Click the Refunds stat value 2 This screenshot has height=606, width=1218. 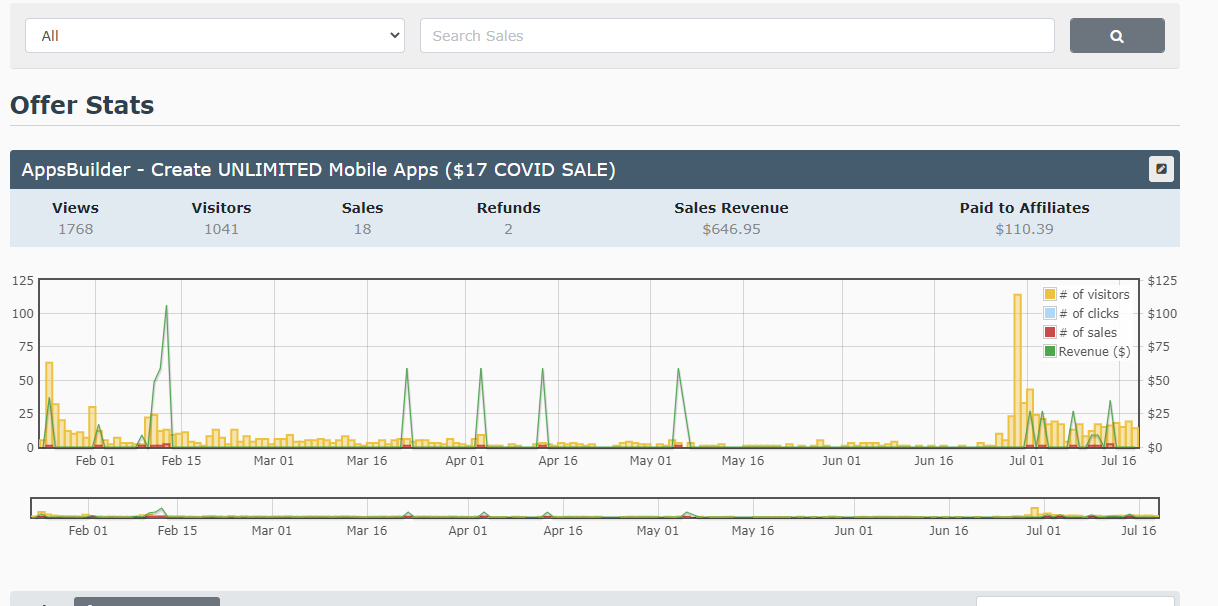pyautogui.click(x=508, y=229)
